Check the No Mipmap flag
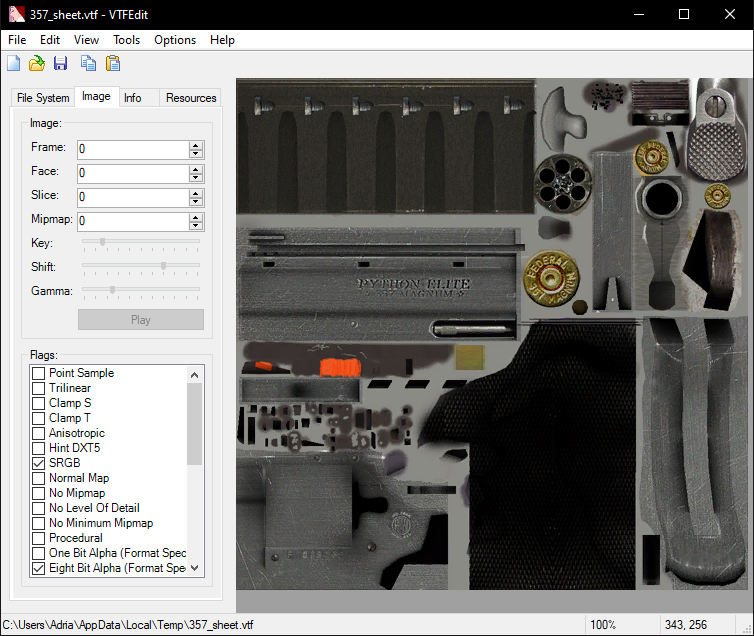754x636 pixels. coord(38,493)
